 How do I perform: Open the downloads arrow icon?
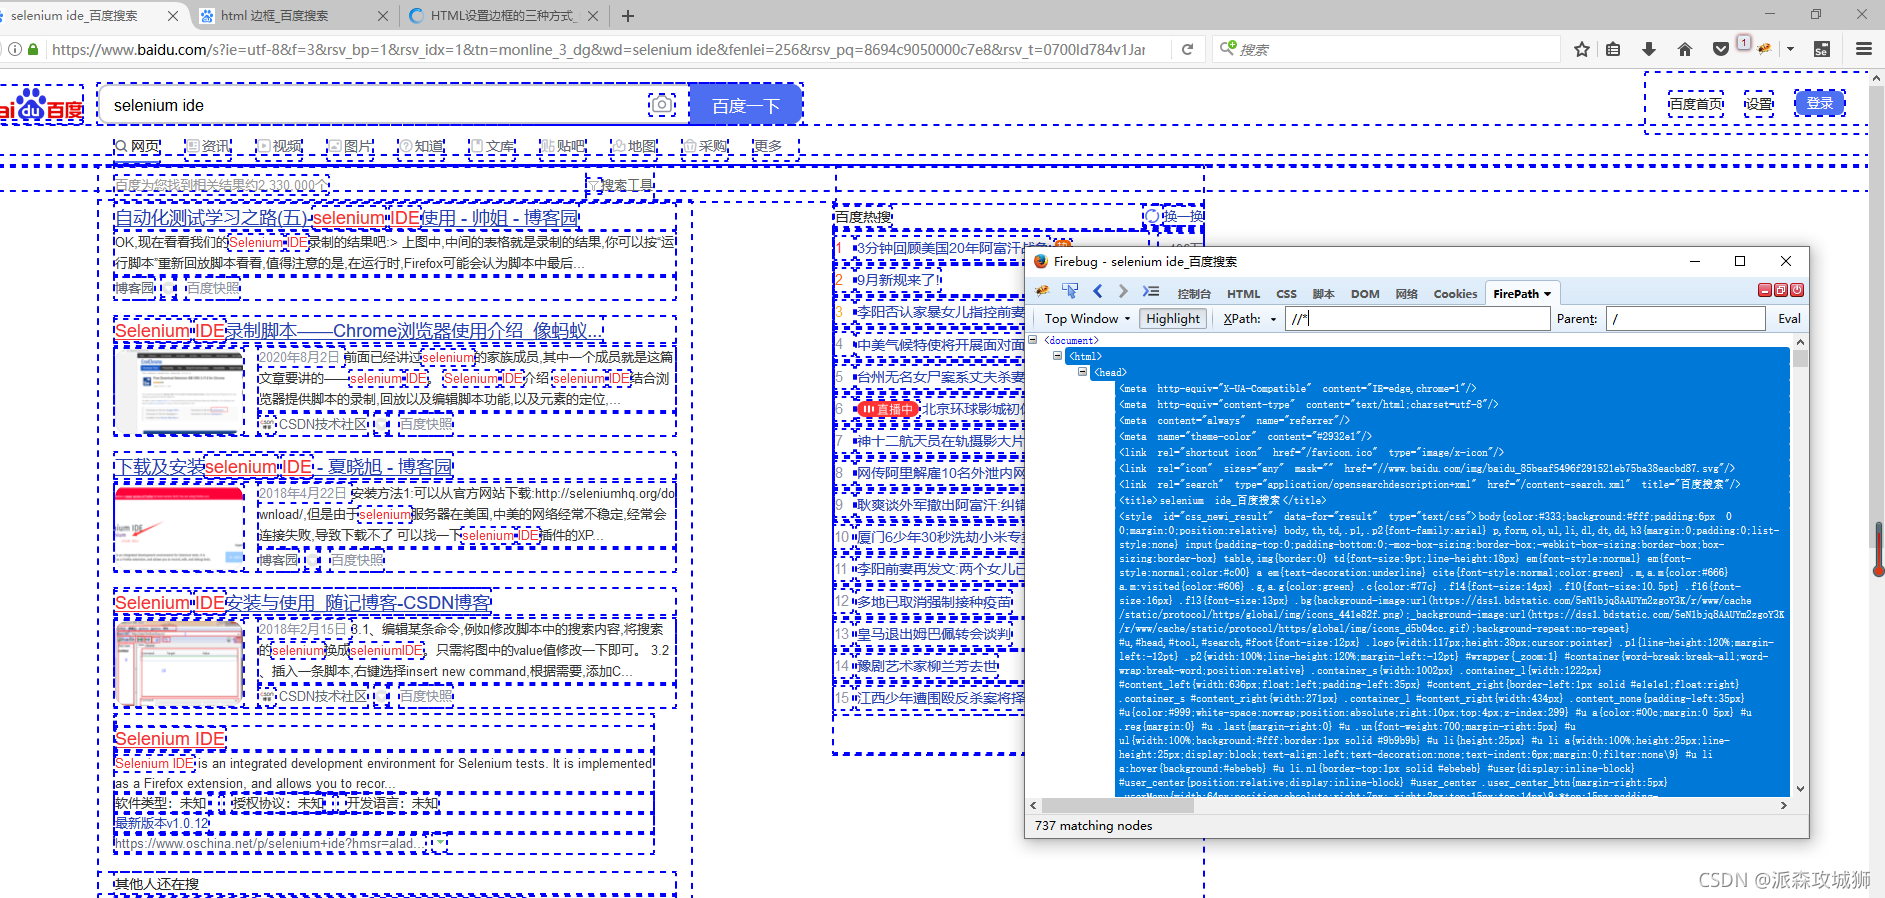pos(1649,49)
